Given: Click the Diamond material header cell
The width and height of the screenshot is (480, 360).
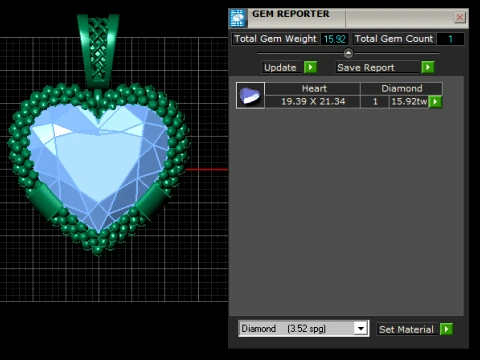Looking at the screenshot, I should click(402, 89).
